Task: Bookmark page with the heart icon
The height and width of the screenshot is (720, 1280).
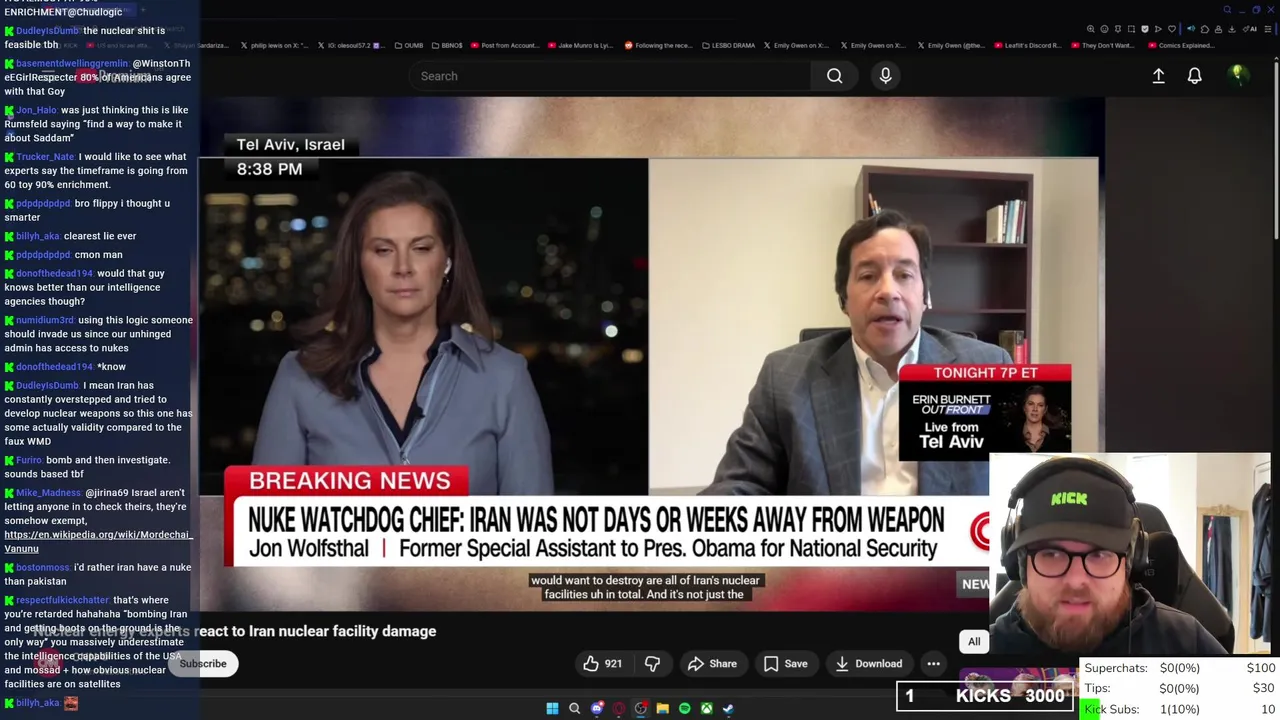Action: [1172, 29]
